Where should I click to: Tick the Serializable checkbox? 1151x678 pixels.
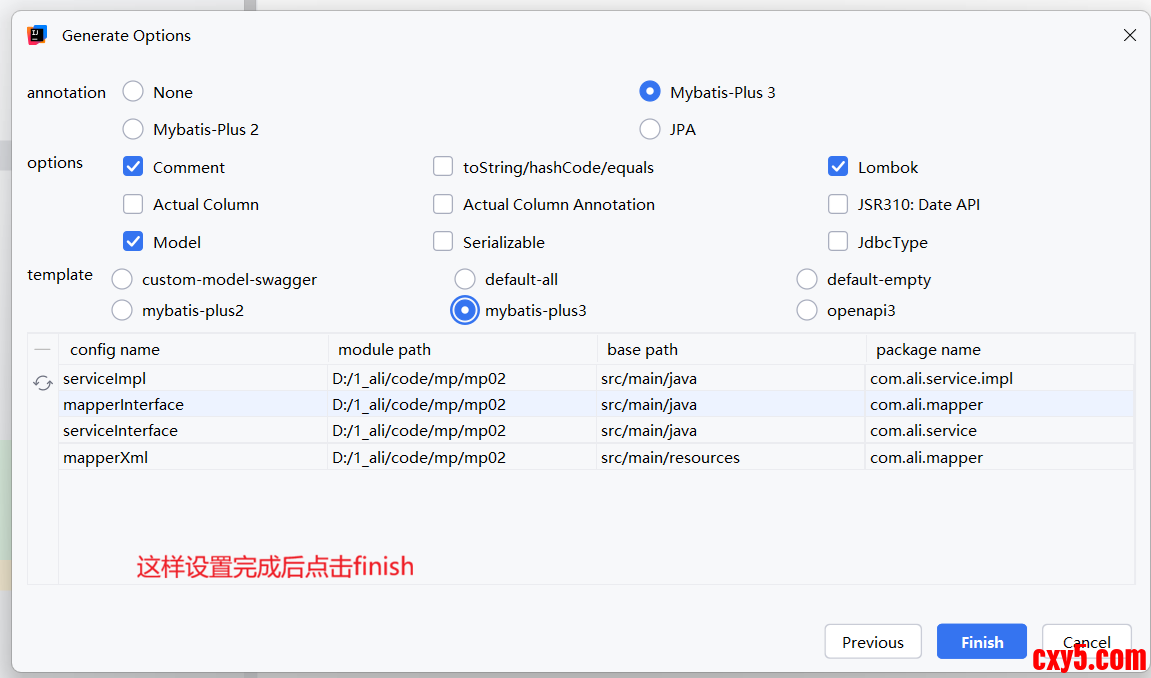(x=443, y=242)
